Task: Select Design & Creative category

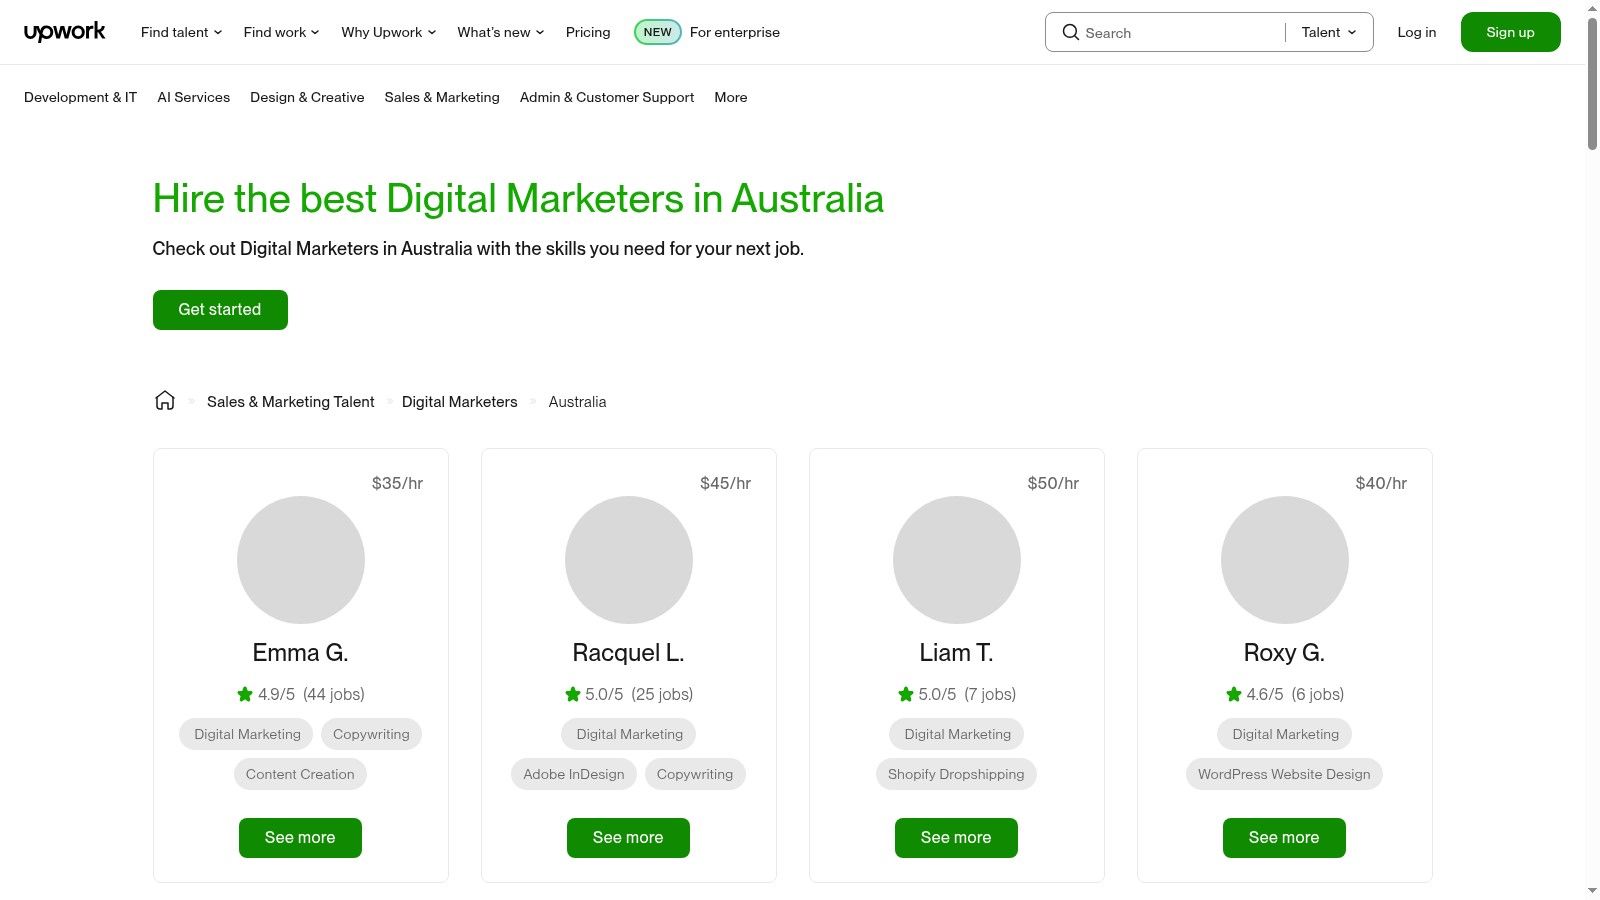Action: tap(307, 97)
